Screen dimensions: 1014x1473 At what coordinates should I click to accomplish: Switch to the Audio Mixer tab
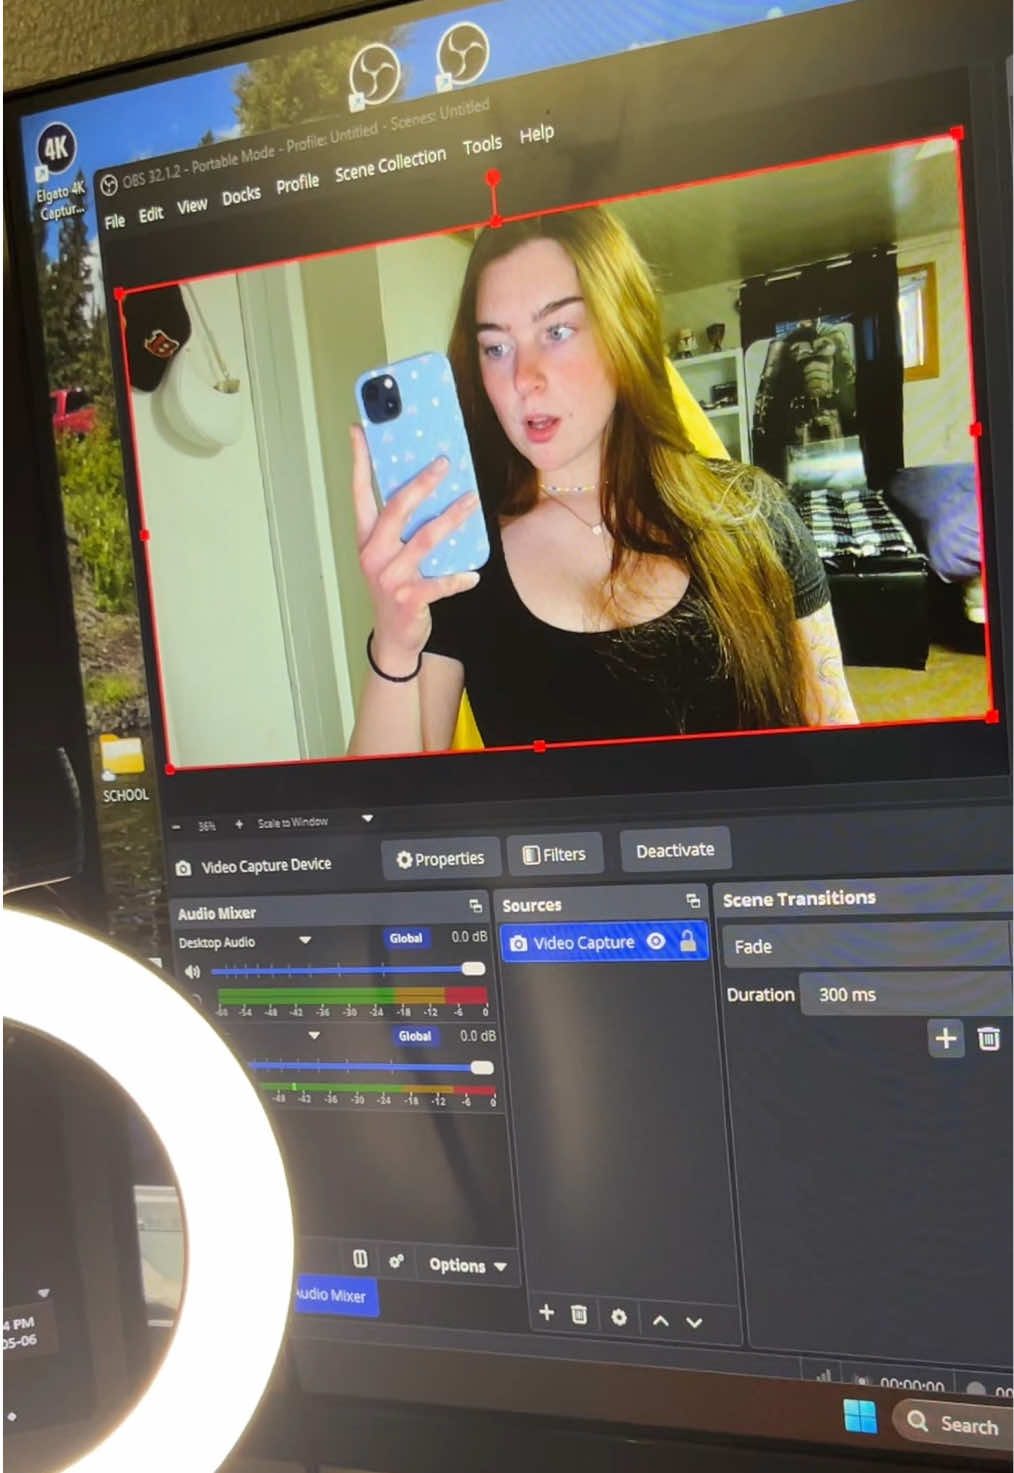335,1296
